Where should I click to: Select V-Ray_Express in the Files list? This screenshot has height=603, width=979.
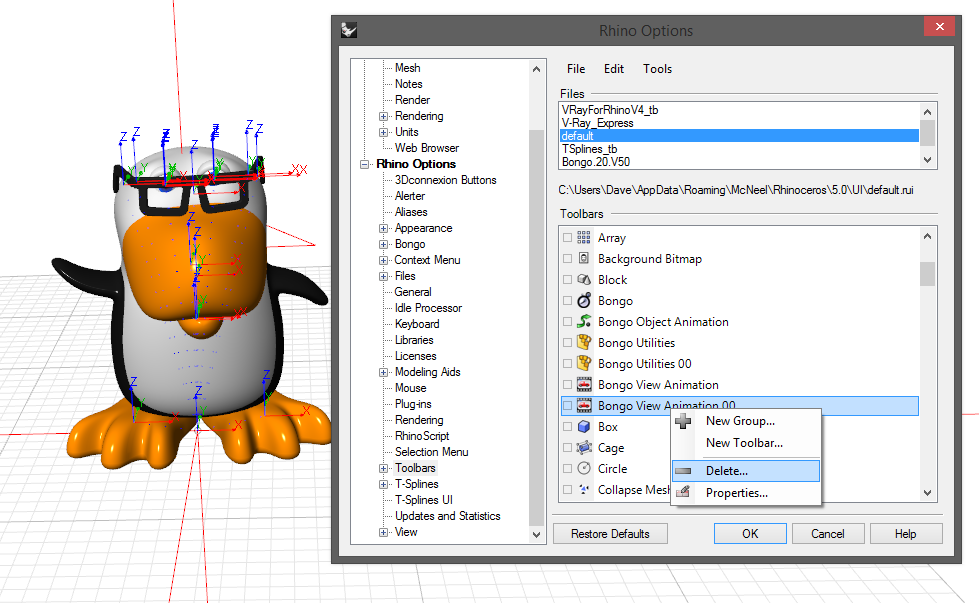pos(598,123)
